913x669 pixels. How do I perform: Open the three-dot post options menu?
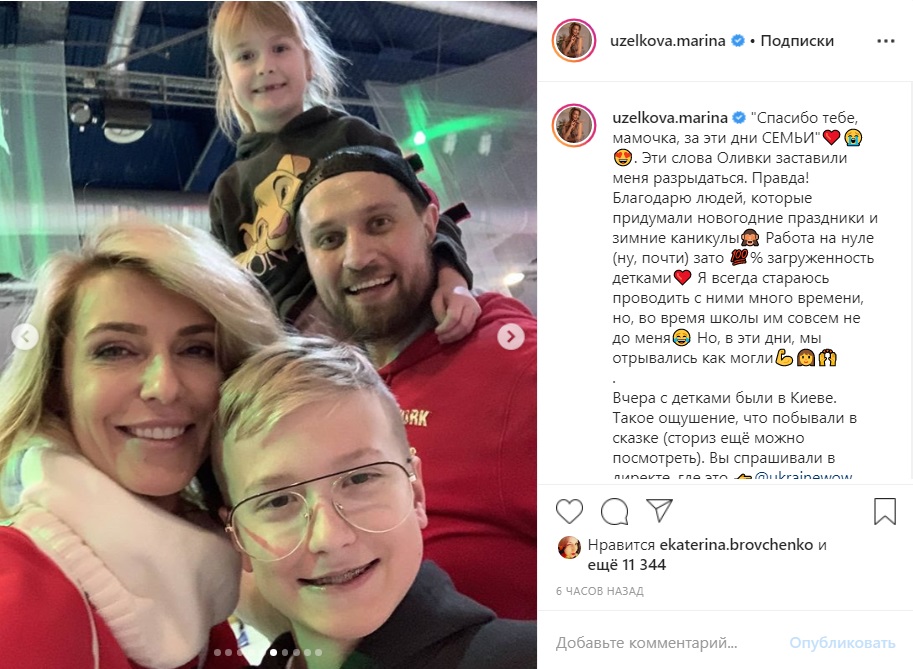886,41
